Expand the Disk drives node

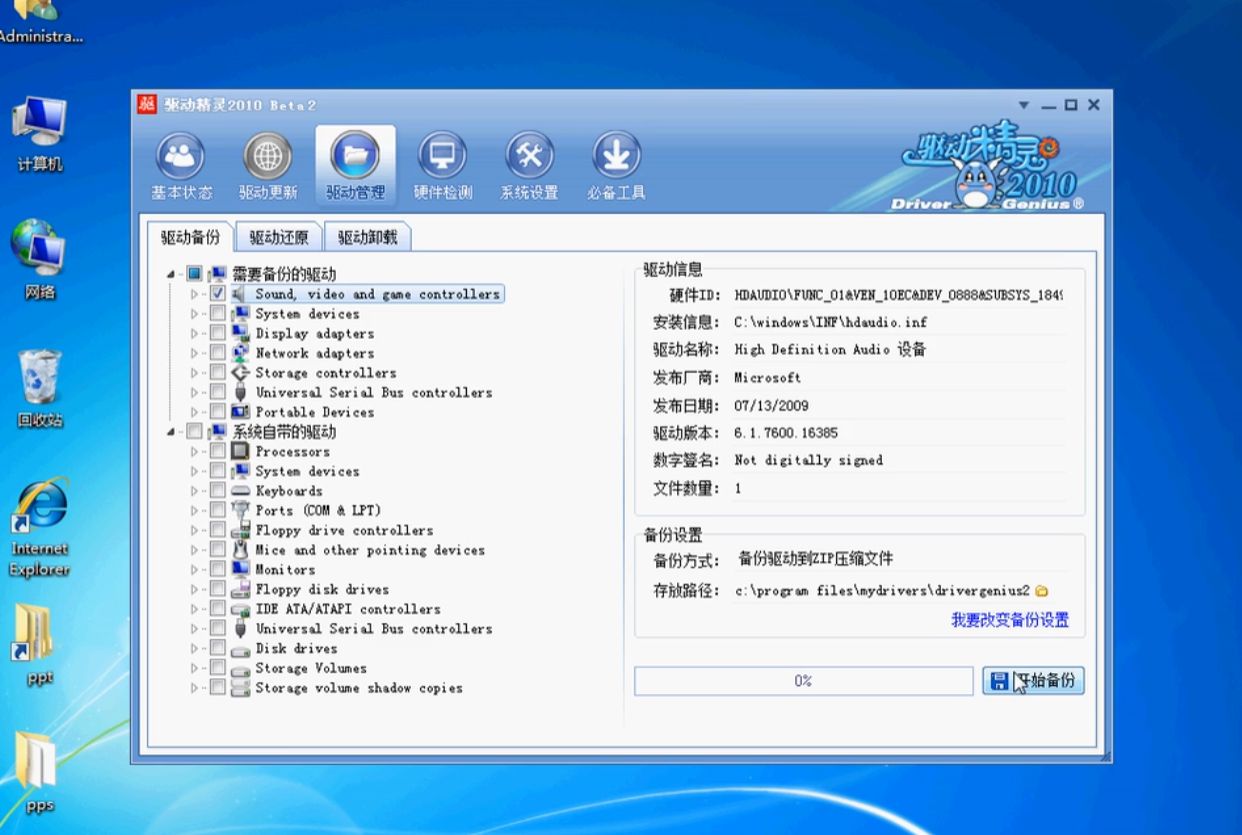[195, 648]
